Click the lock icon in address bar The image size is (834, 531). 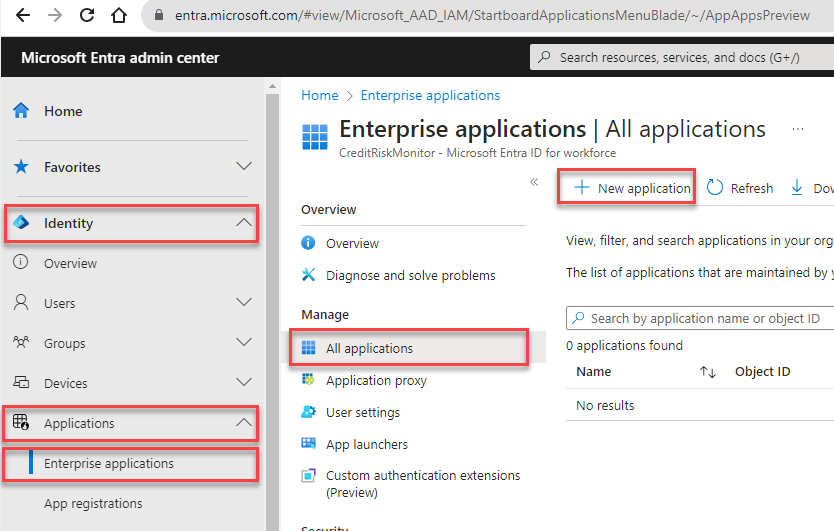[159, 15]
